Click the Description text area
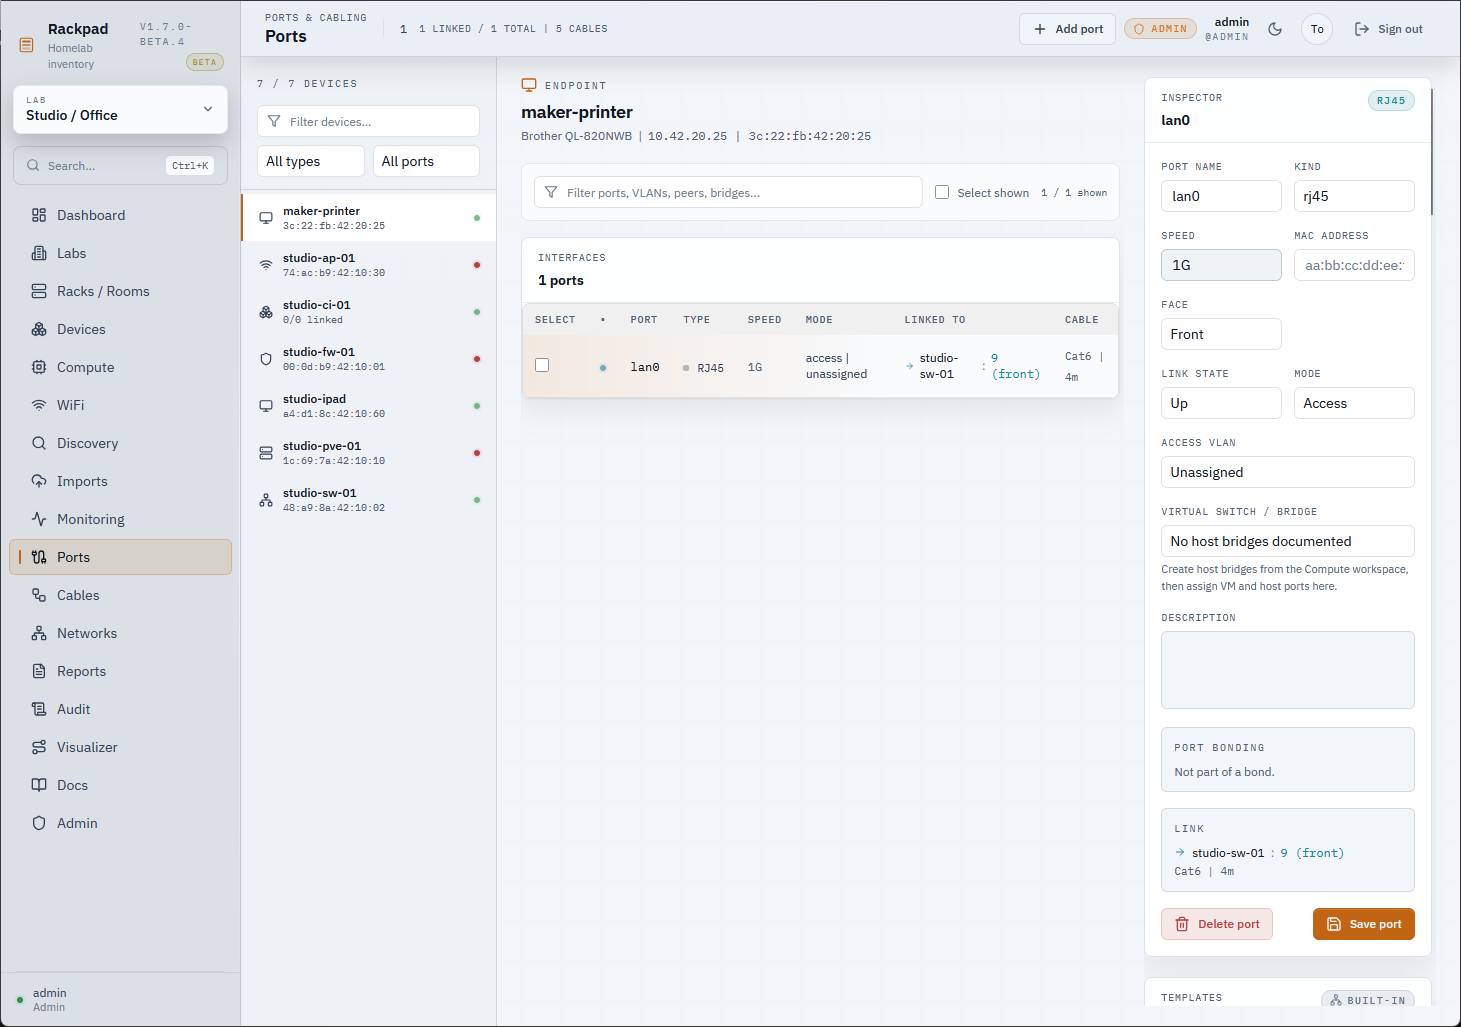The width and height of the screenshot is (1461, 1027). (x=1288, y=670)
